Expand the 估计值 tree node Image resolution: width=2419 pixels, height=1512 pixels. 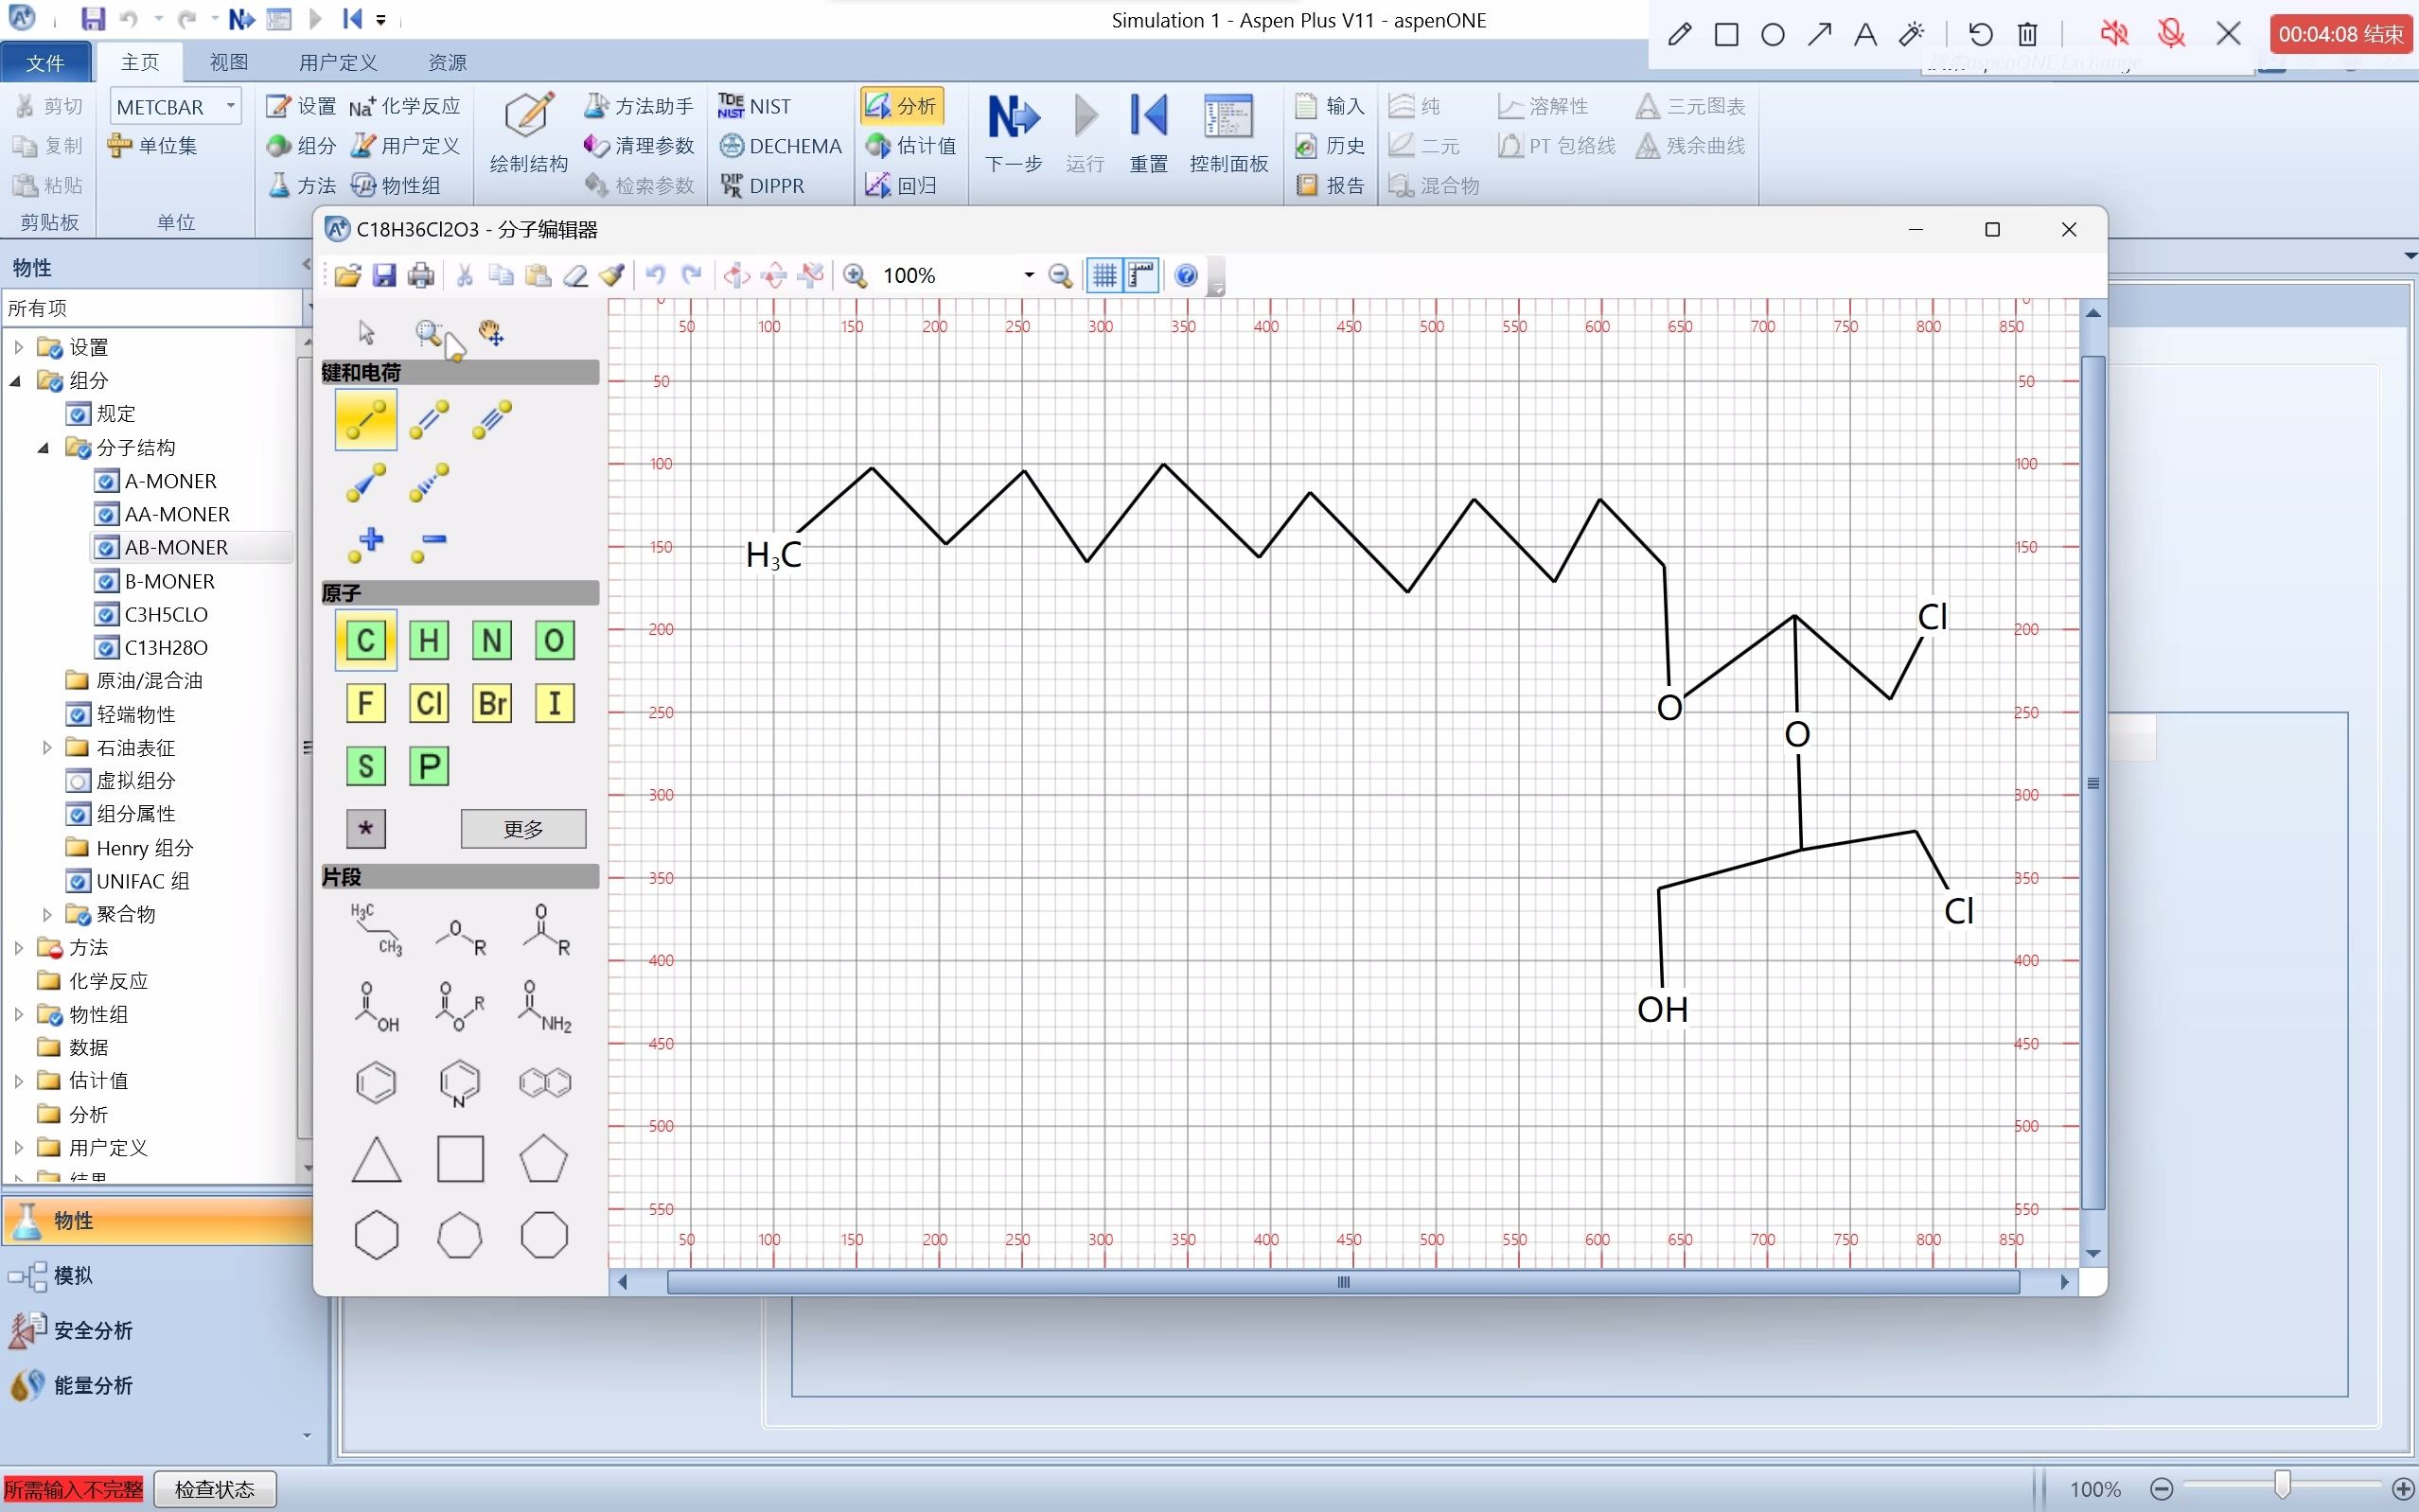pos(18,1080)
